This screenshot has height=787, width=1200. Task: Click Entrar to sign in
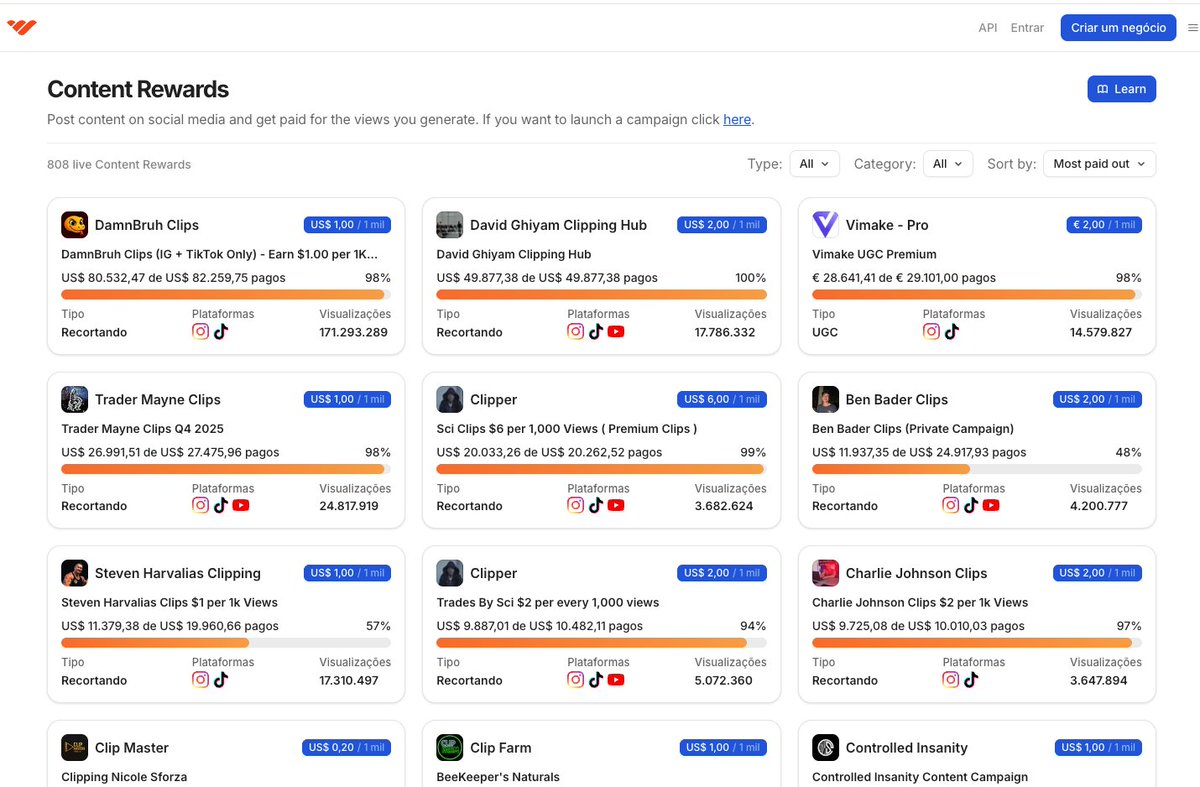click(x=1027, y=28)
